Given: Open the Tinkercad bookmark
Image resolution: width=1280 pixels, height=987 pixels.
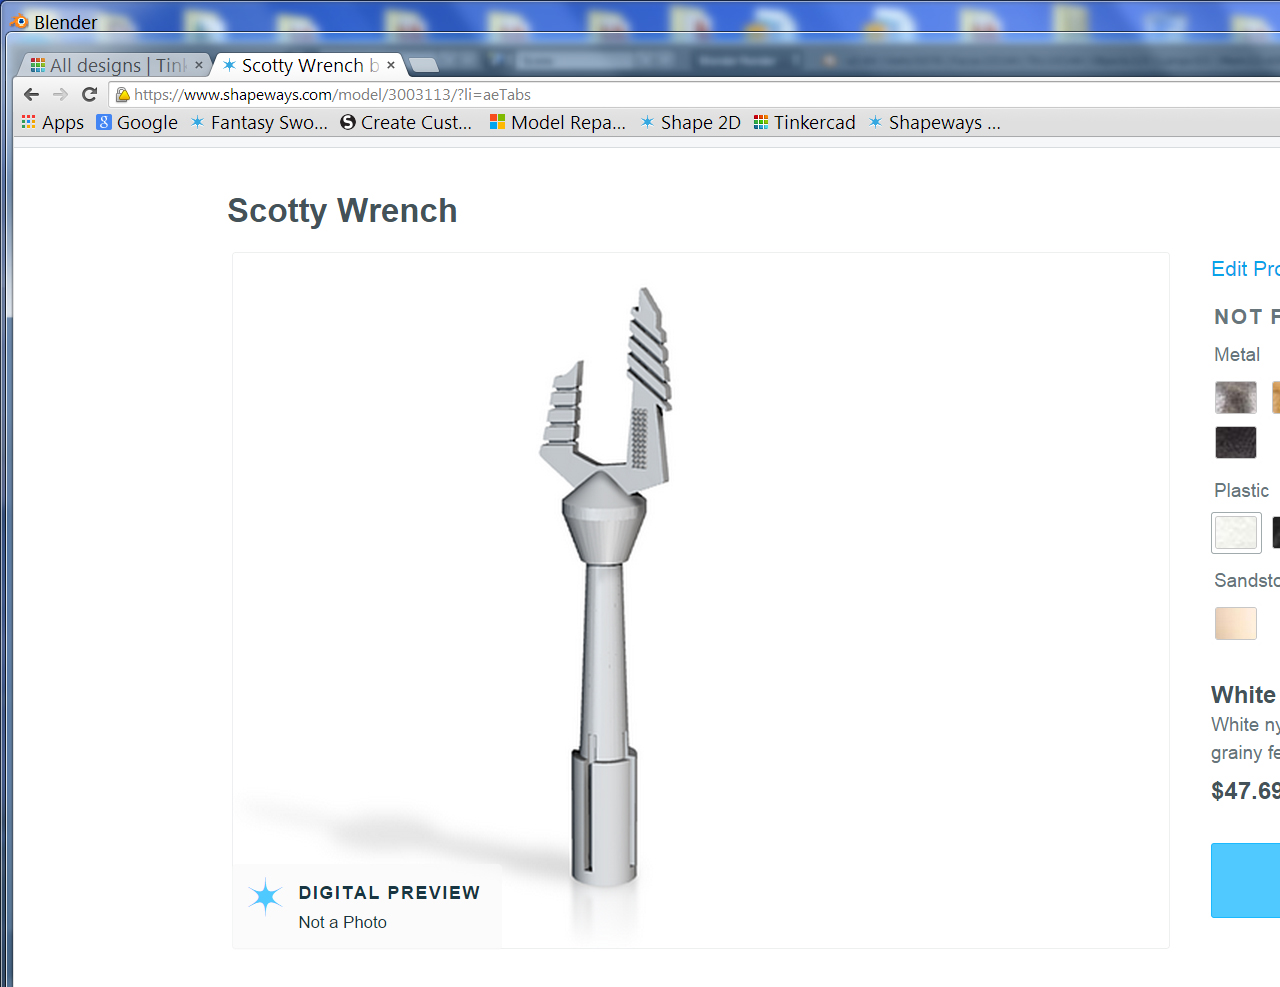Looking at the screenshot, I should click(805, 122).
